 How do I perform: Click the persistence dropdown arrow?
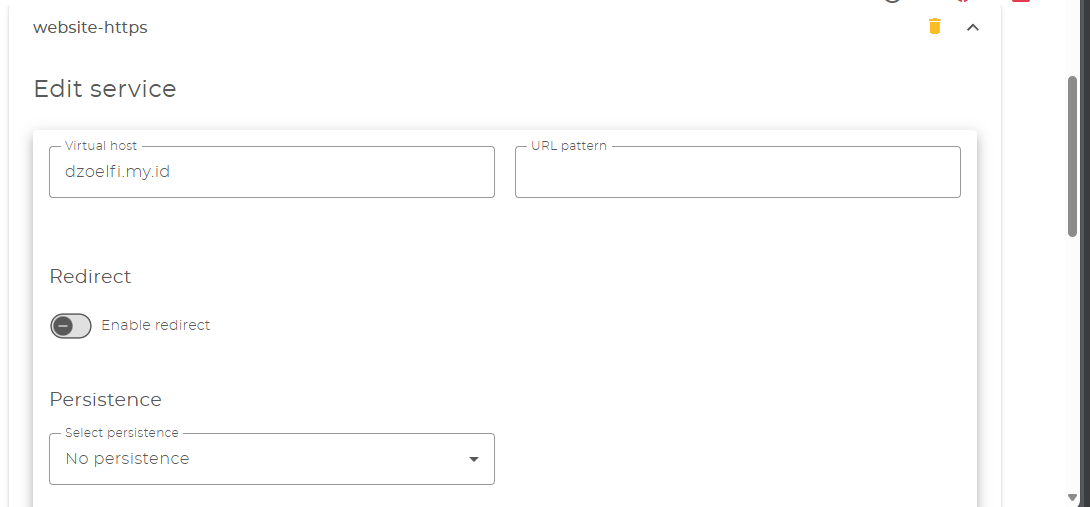(x=474, y=459)
